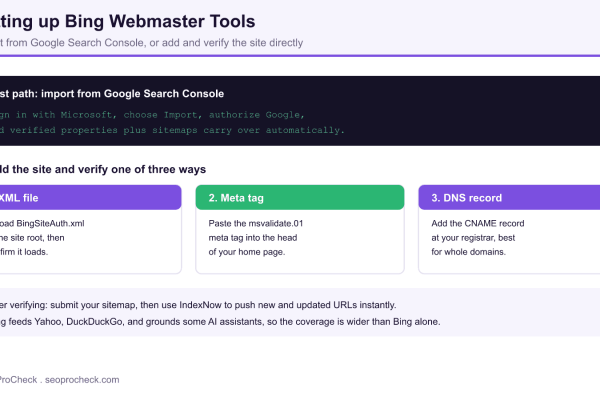Click the 'BingSiteAuth.xml' text line

42,224
